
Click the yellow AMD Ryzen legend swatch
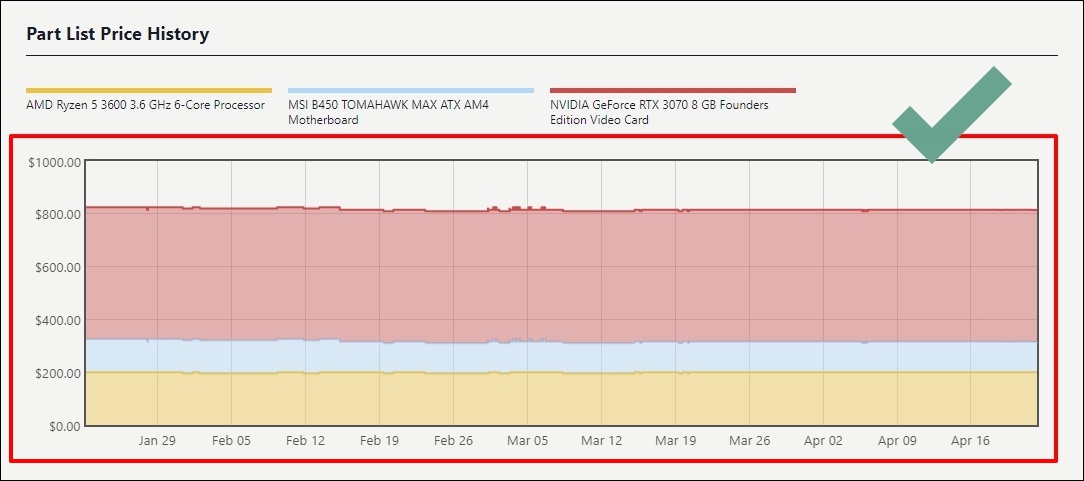[149, 91]
